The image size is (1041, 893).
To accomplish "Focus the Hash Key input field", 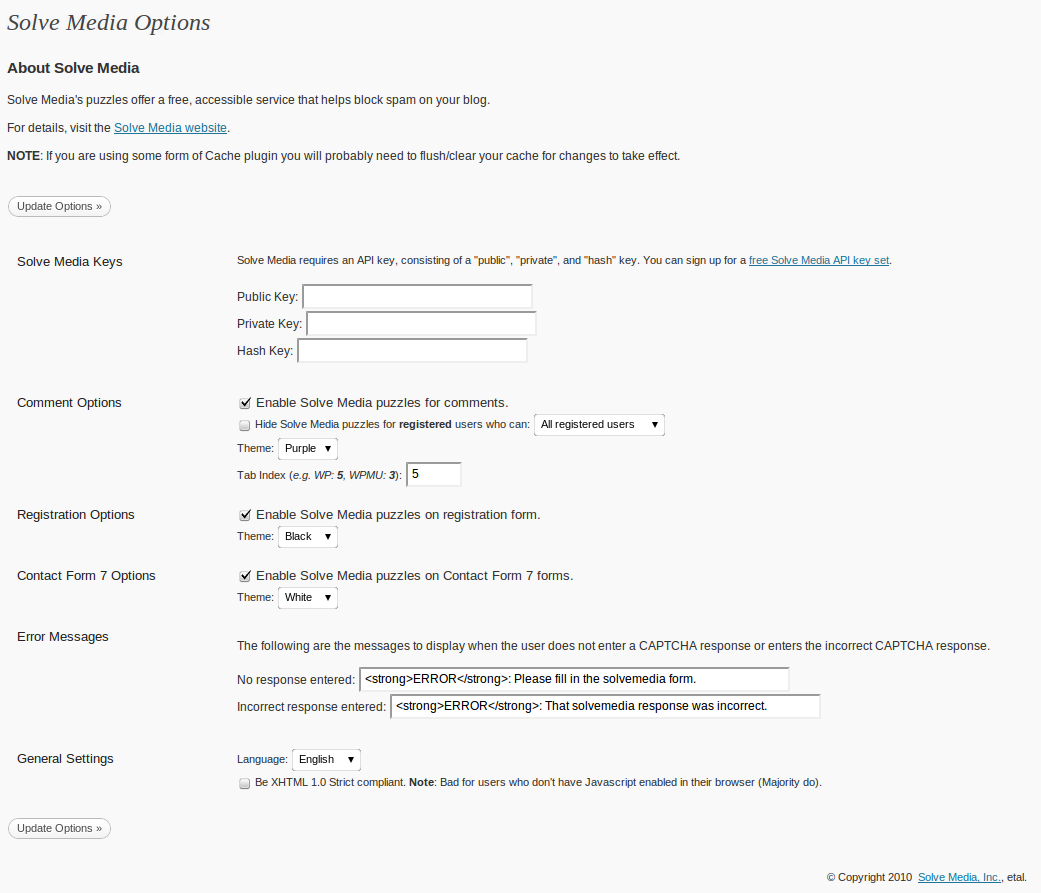I will 412,351.
